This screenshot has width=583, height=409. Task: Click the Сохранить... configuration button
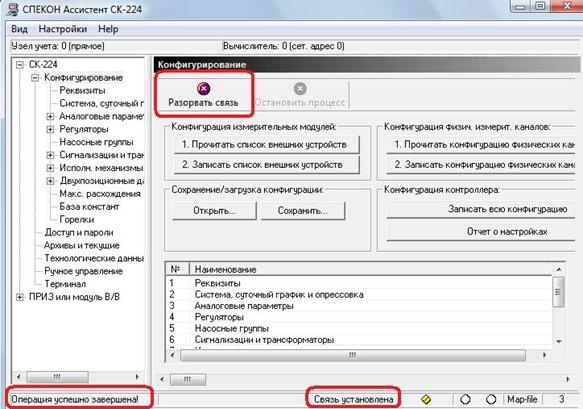pyautogui.click(x=303, y=211)
